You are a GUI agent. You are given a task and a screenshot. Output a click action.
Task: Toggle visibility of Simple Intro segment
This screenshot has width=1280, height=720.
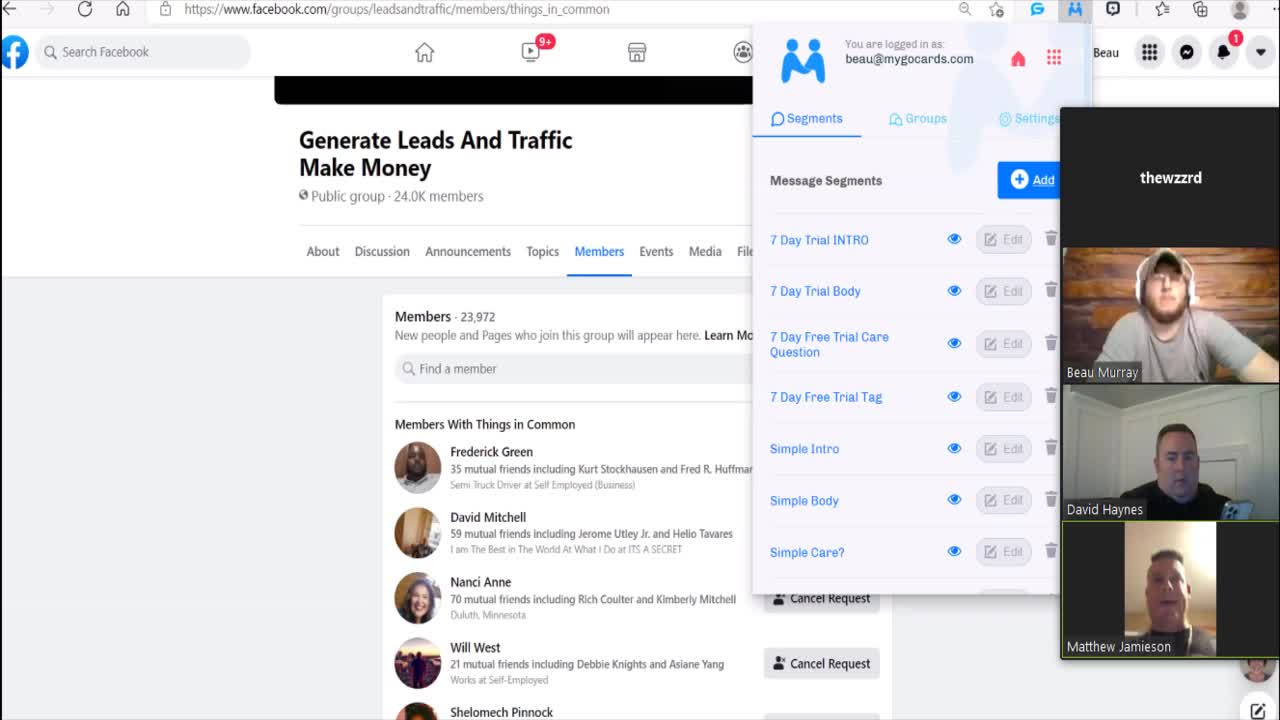coord(954,448)
